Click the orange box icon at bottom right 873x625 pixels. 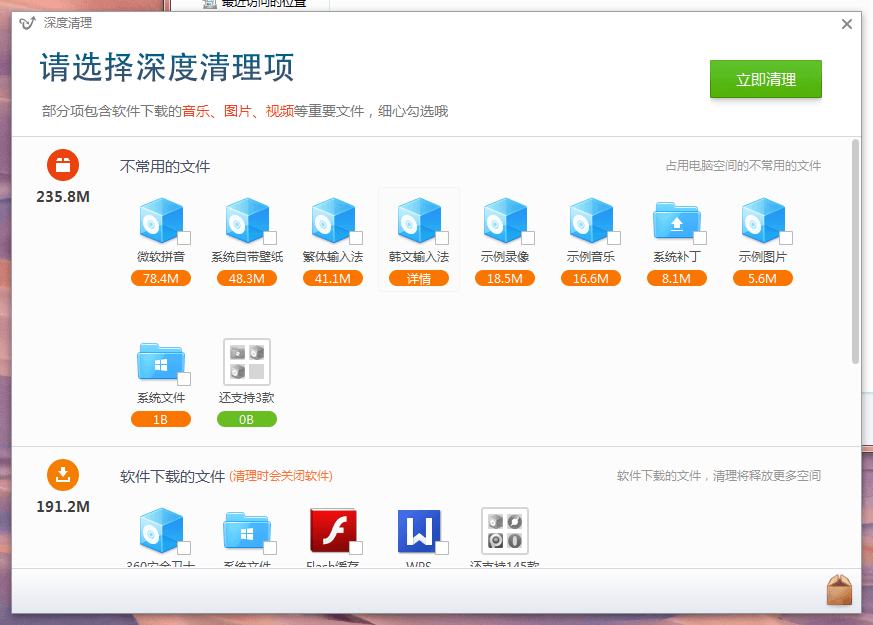point(839,590)
